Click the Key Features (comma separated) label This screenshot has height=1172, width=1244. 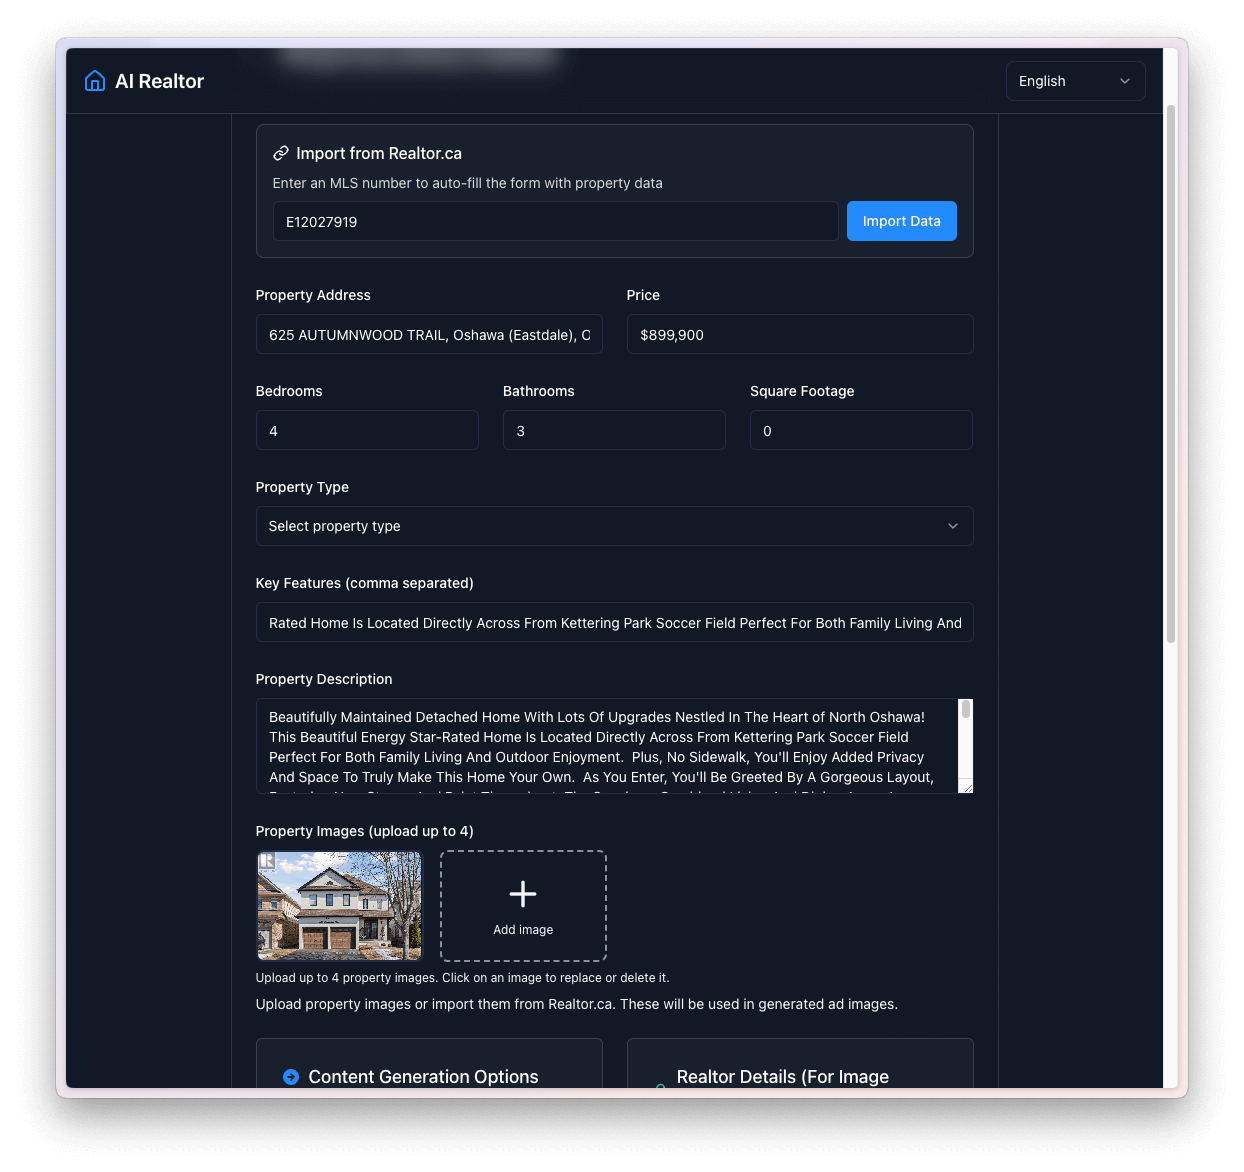[365, 583]
